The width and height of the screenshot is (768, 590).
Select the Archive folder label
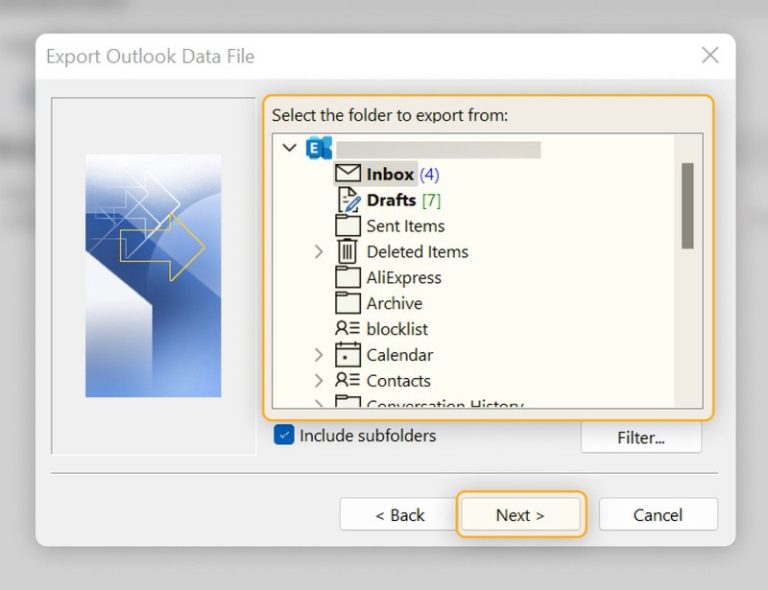[394, 303]
